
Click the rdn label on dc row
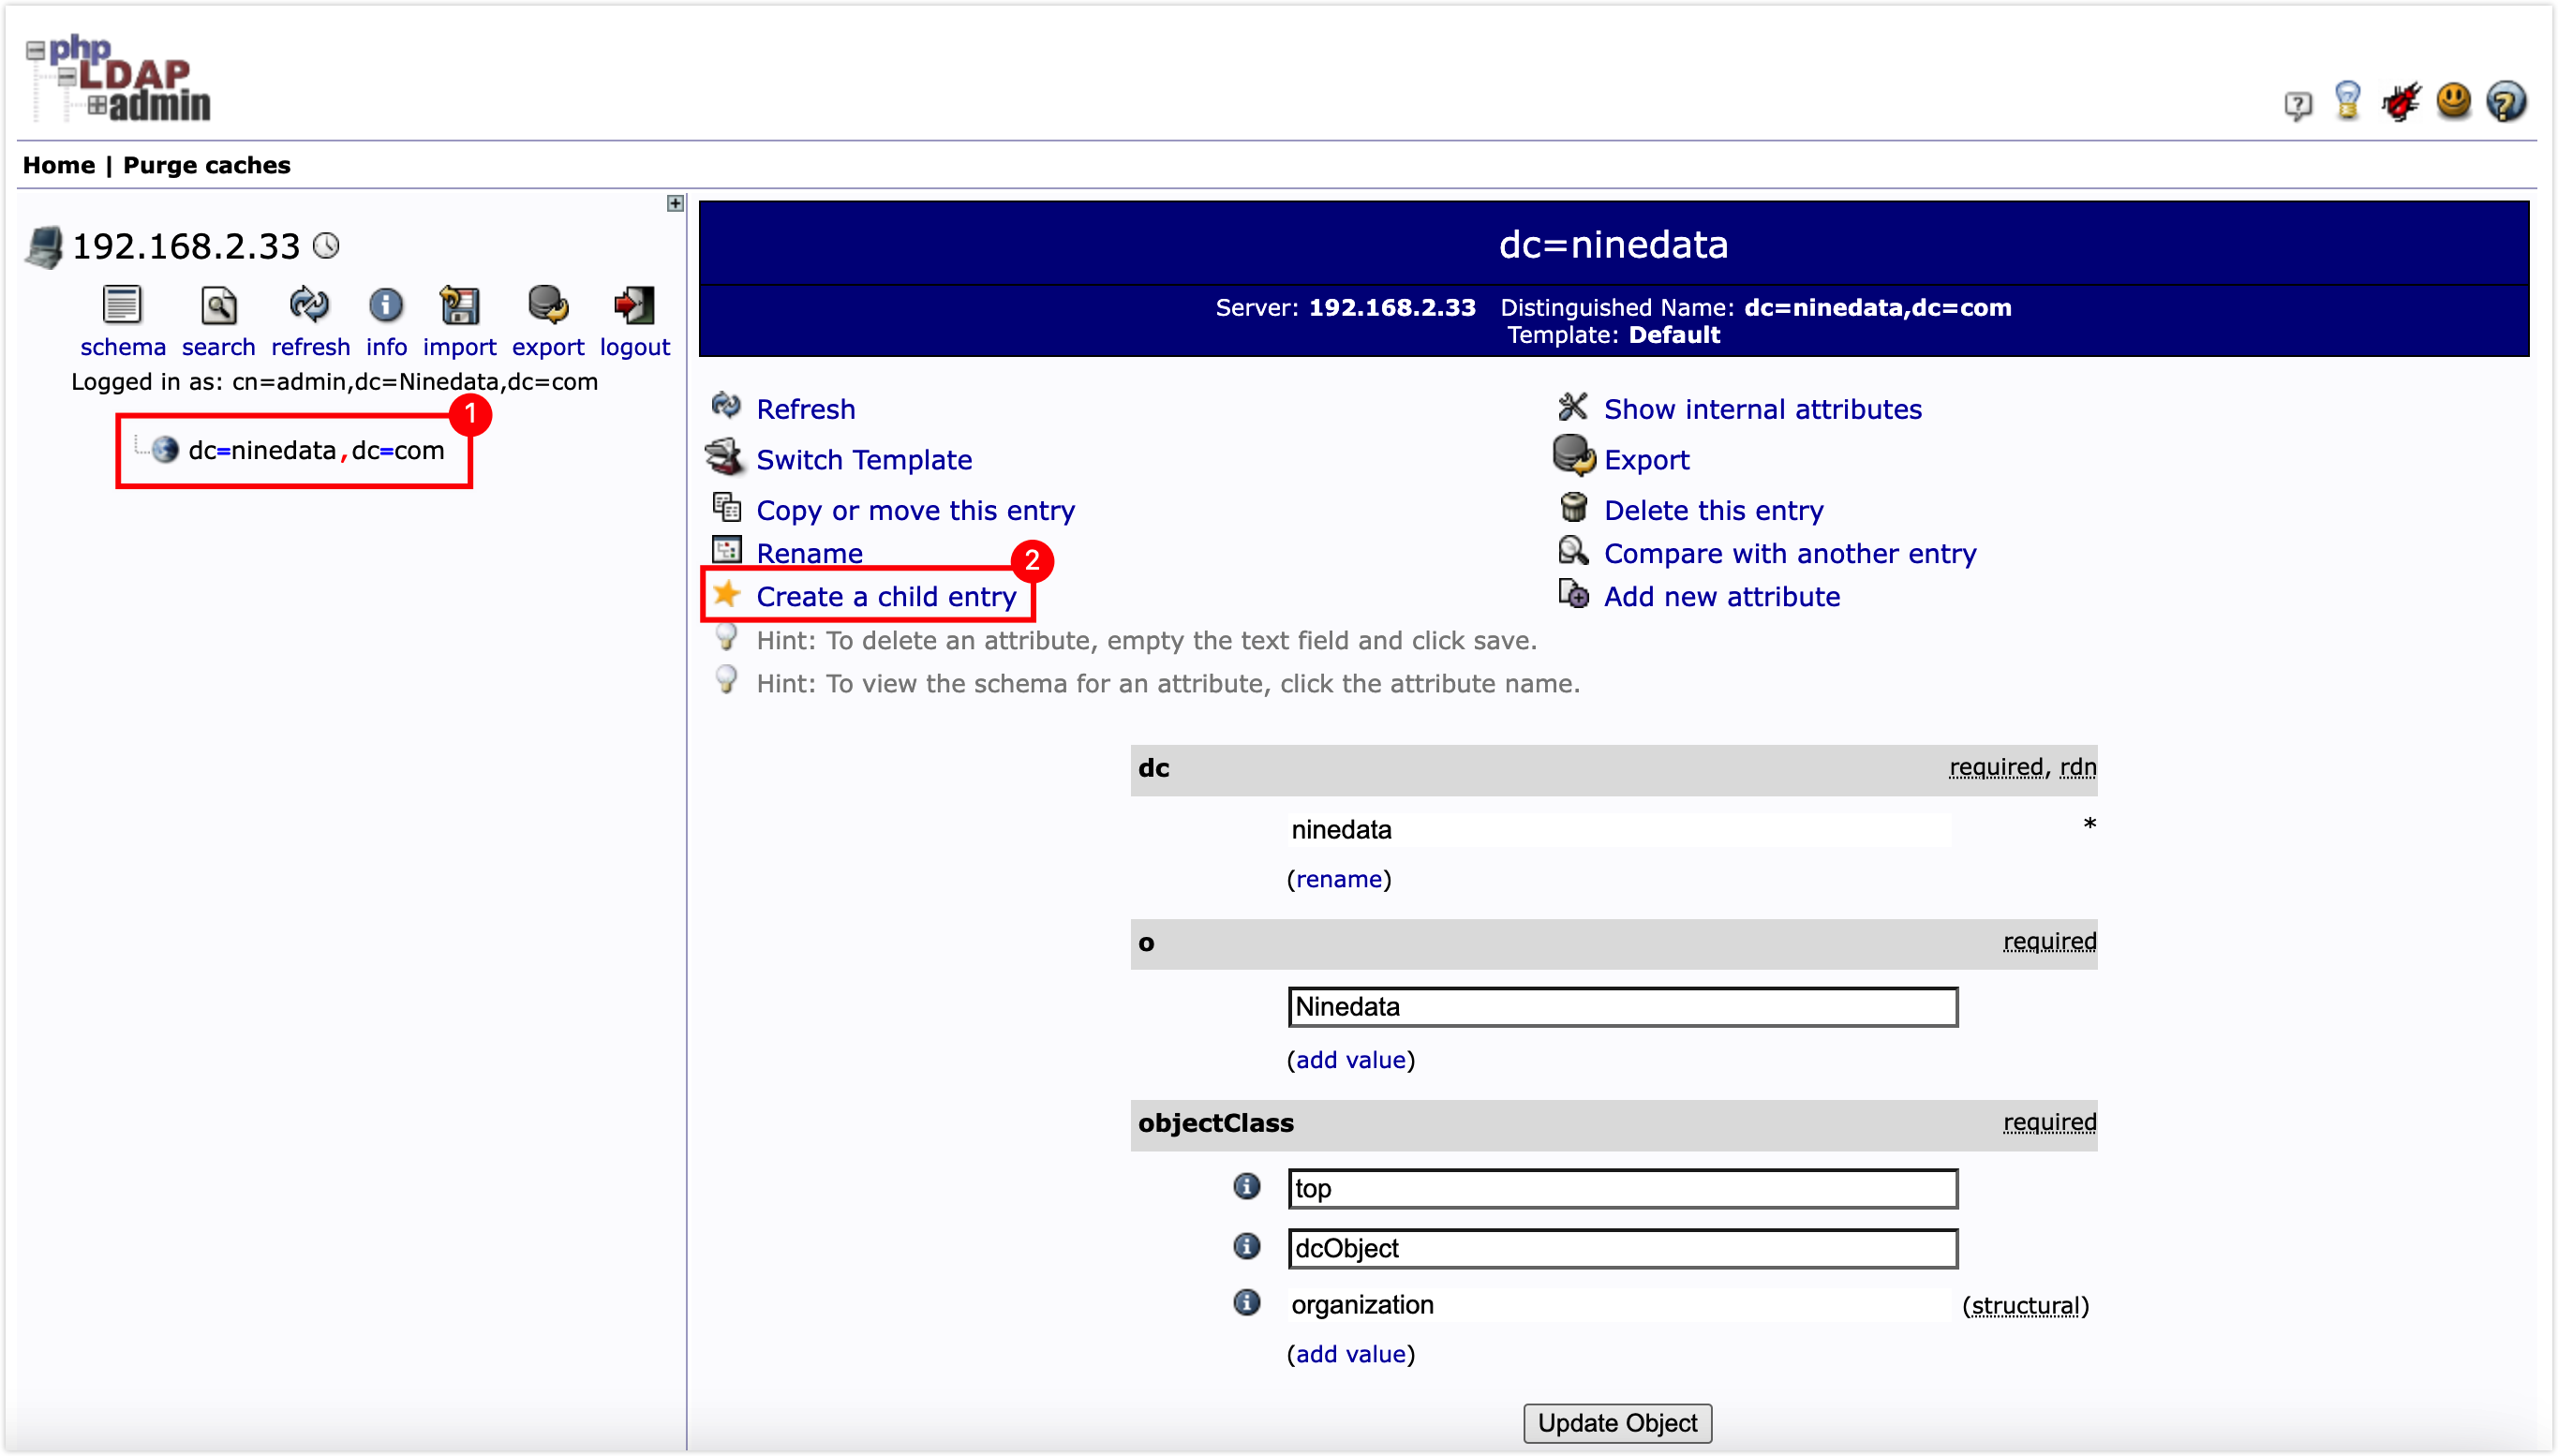tap(2077, 767)
